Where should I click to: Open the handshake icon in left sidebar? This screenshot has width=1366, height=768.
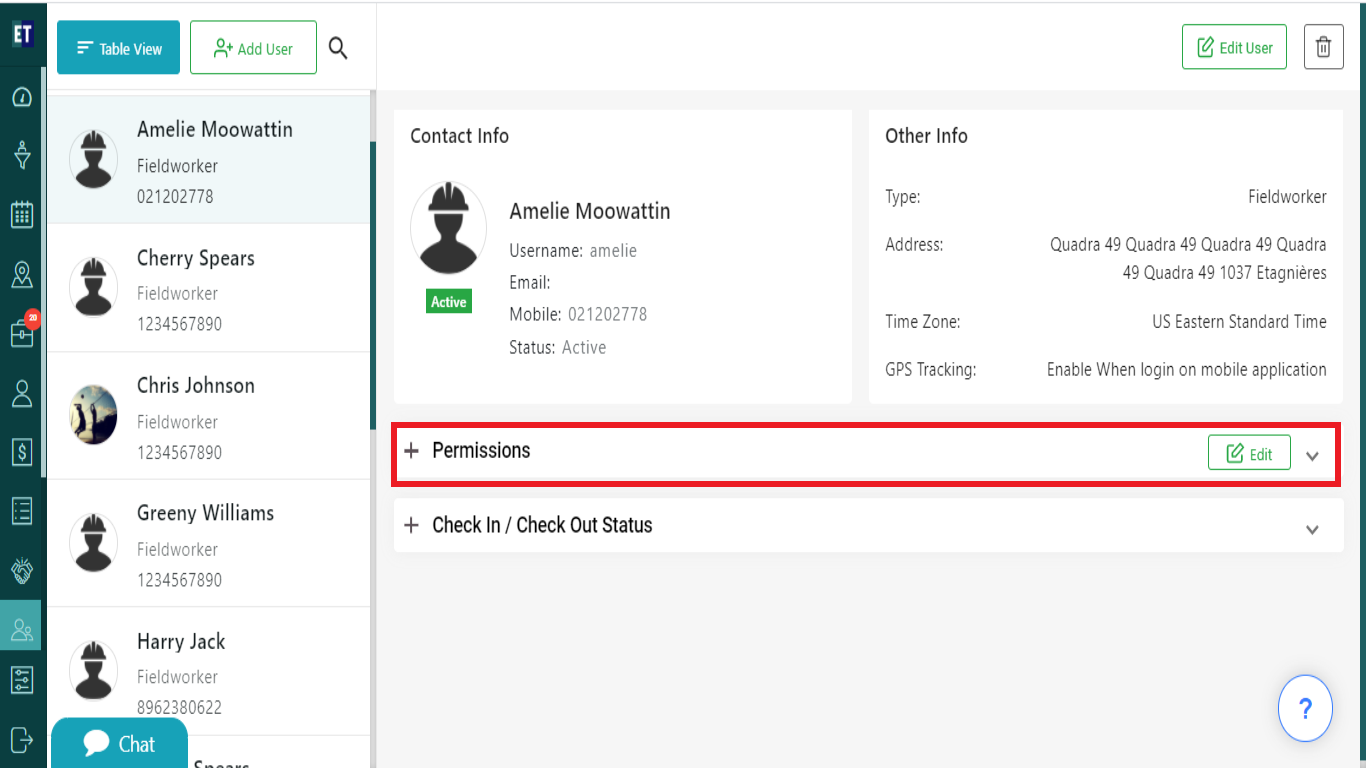(22, 570)
